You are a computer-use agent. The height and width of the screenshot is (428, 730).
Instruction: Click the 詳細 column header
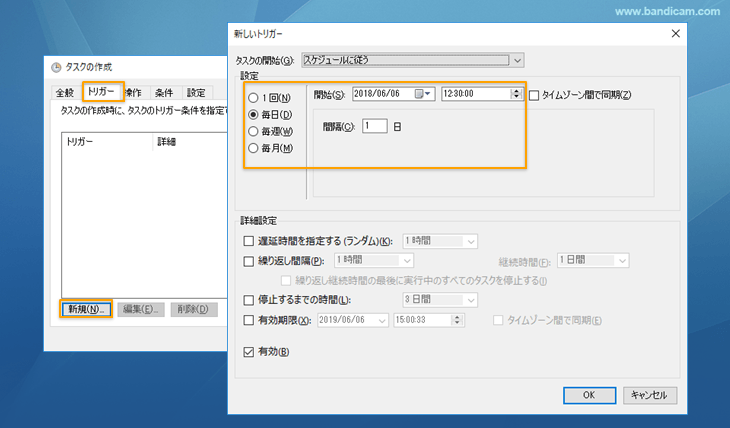click(x=191, y=142)
